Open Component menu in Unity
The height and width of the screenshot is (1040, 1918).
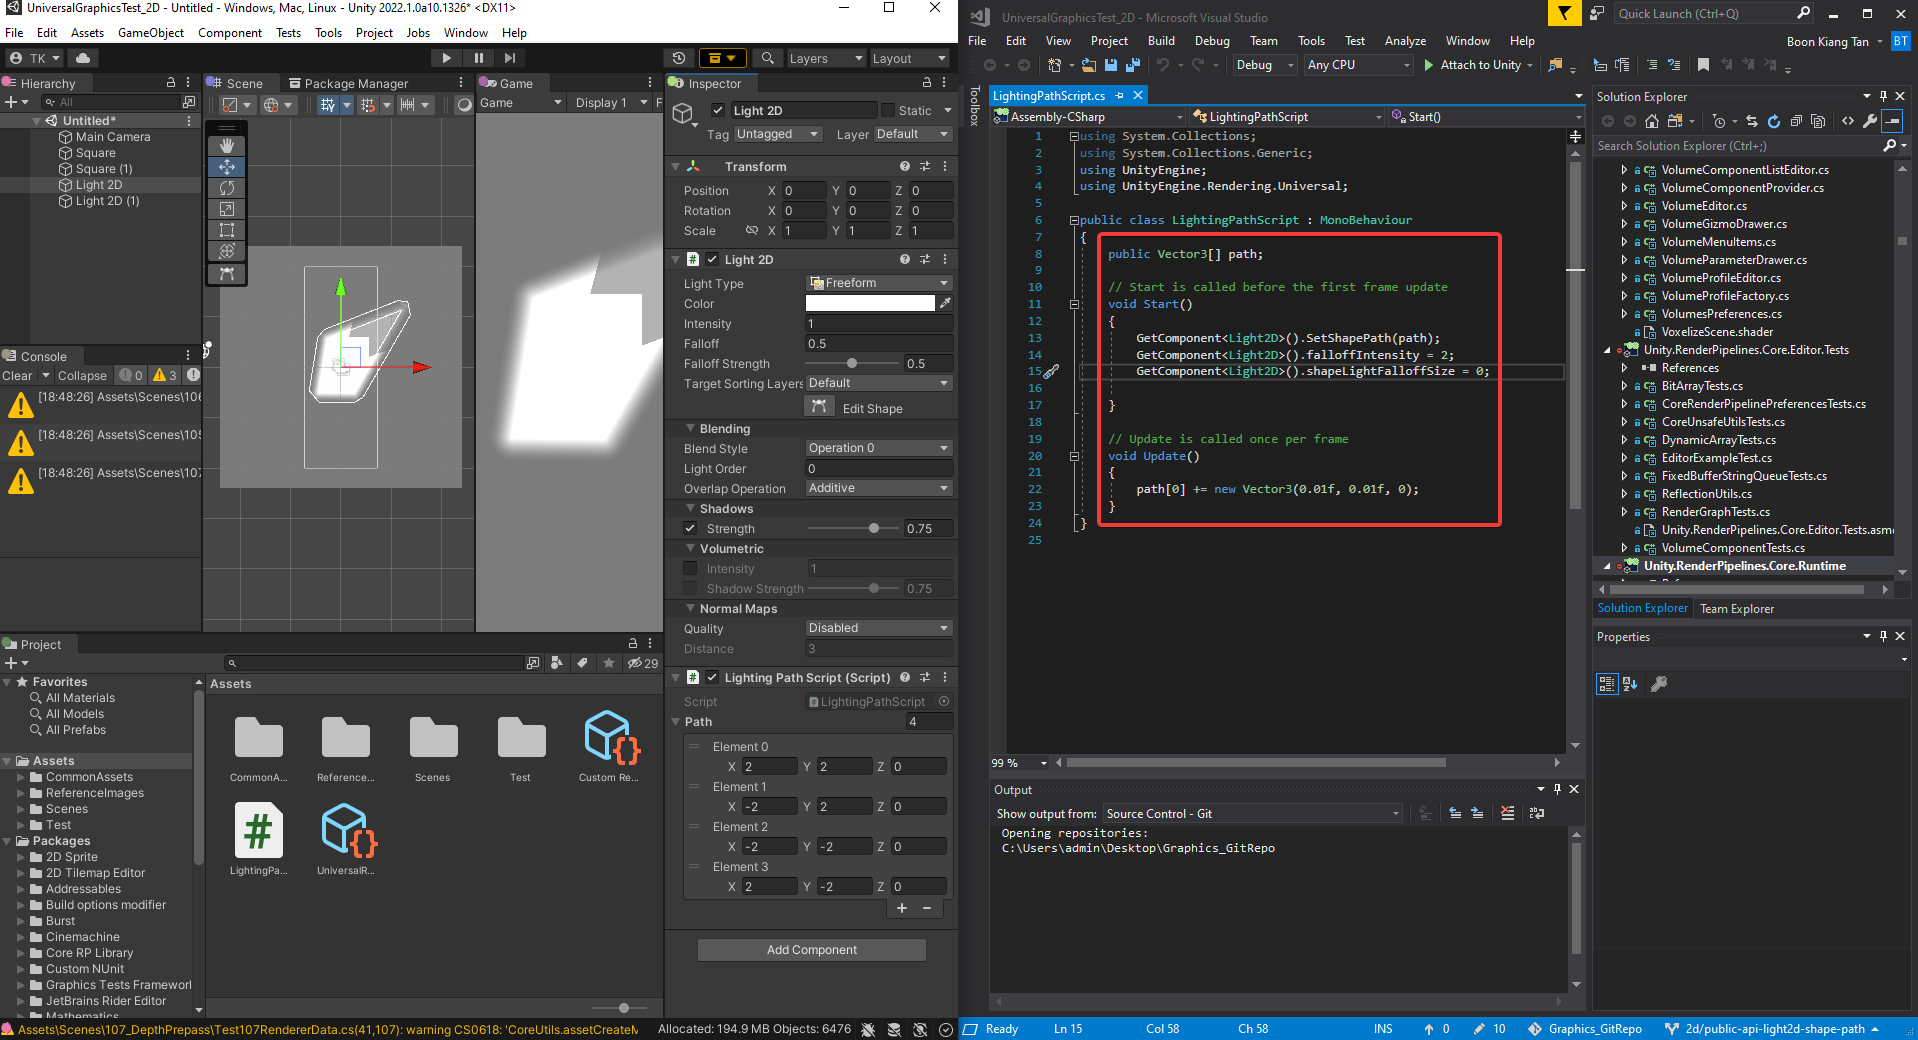point(230,32)
